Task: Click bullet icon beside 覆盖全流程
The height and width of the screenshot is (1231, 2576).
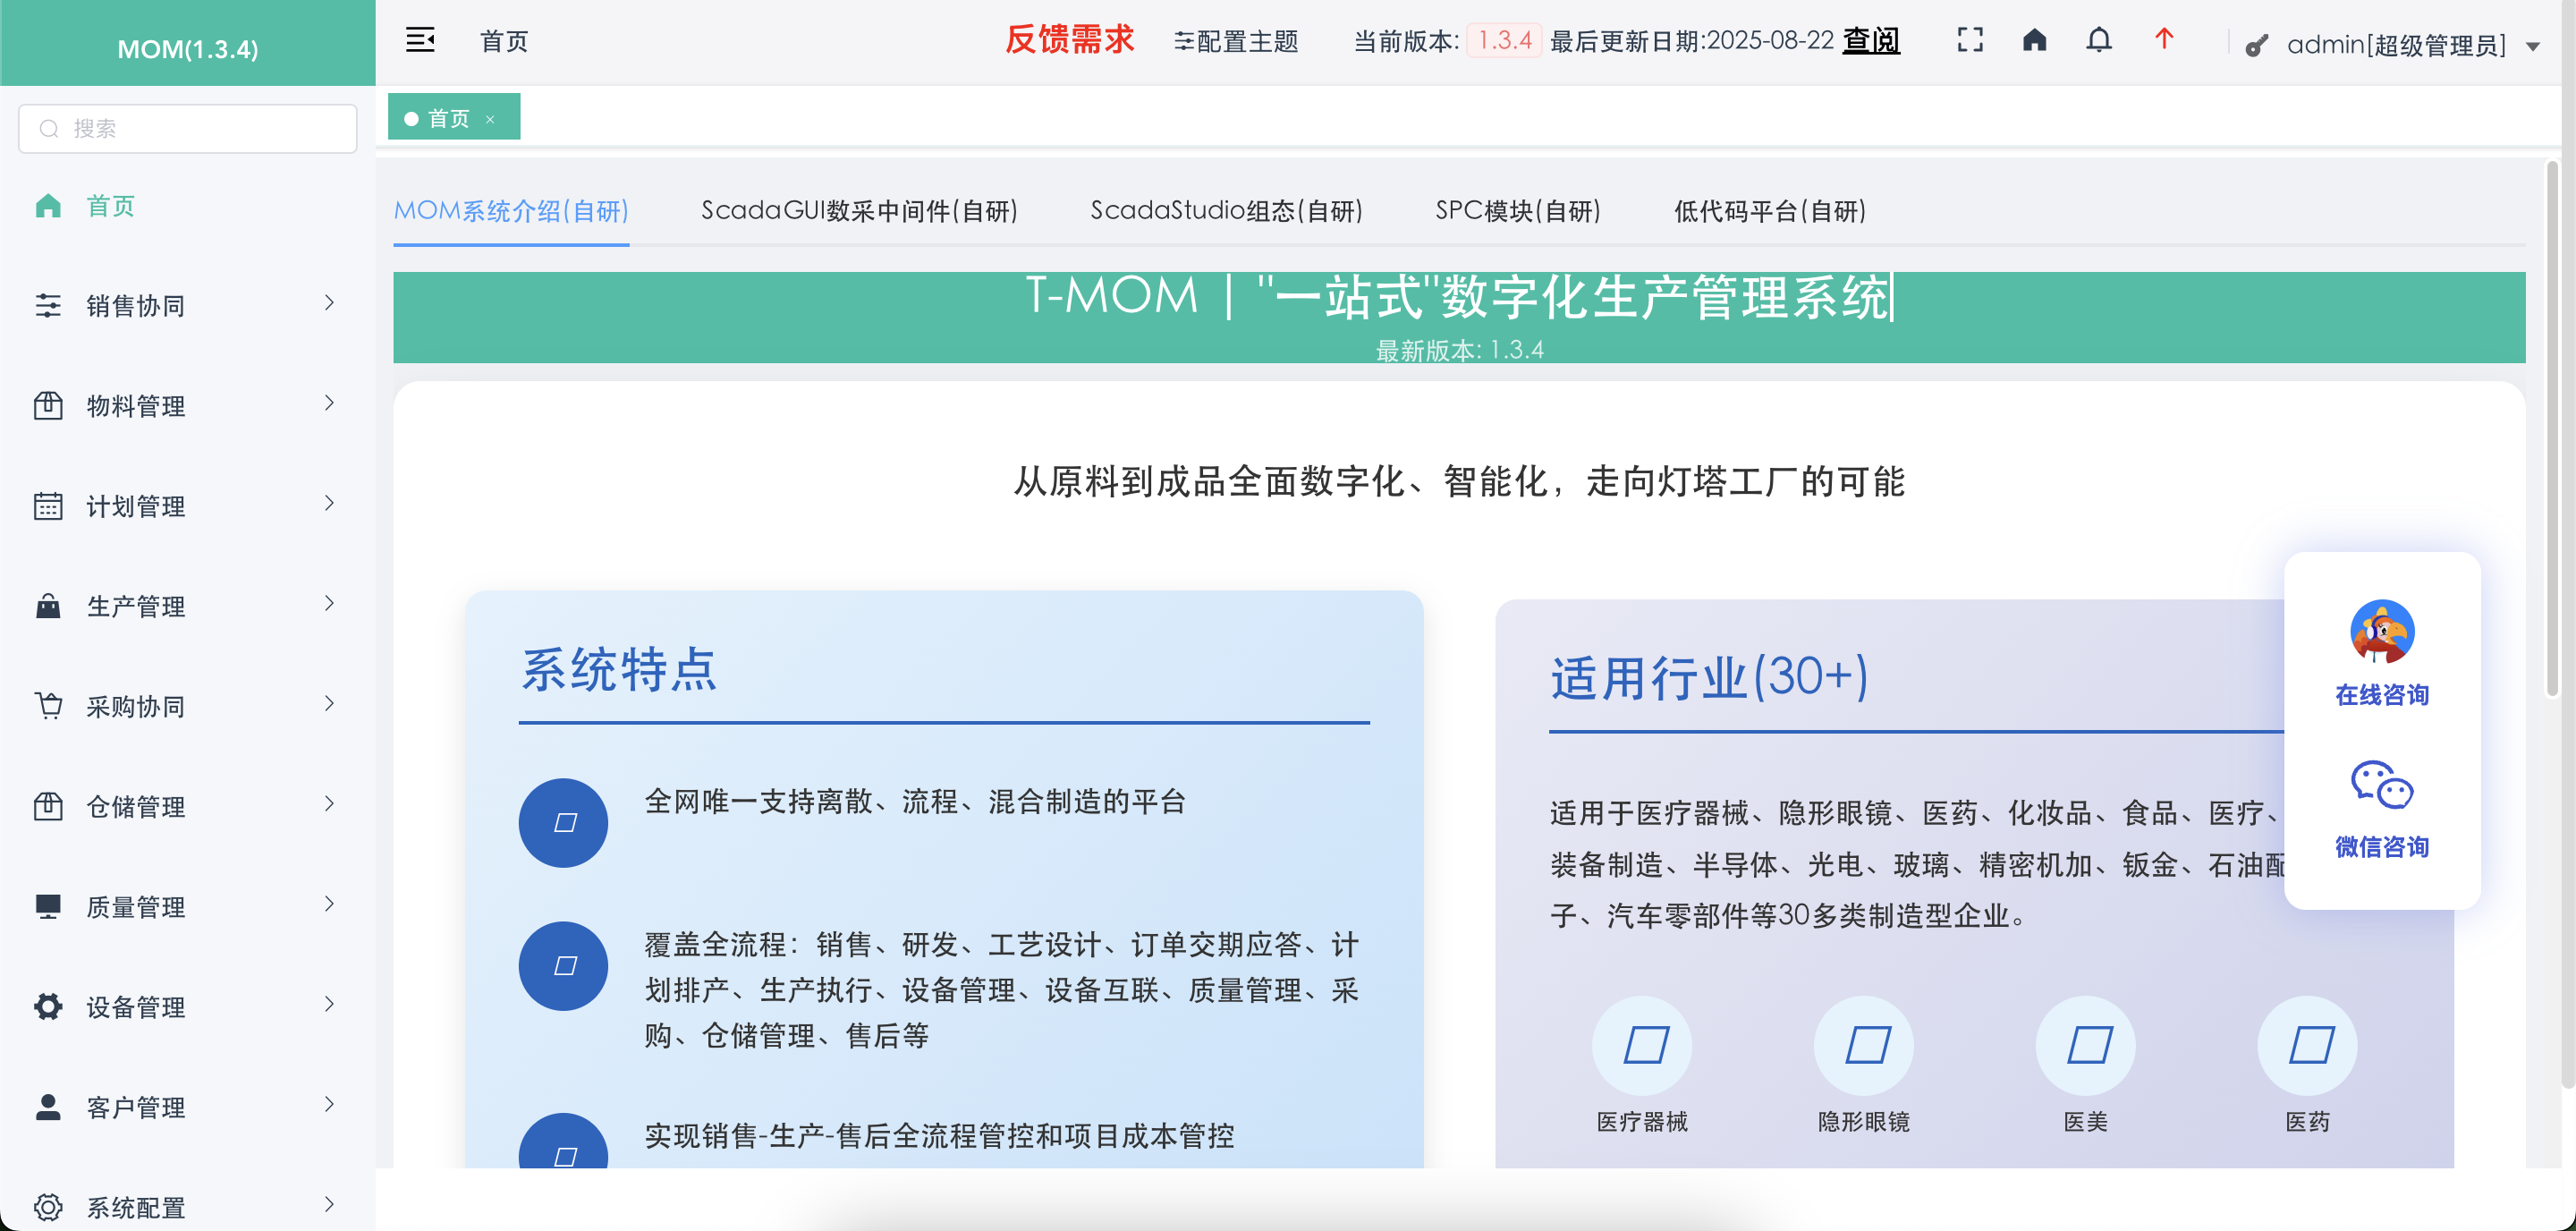Action: pos(563,966)
